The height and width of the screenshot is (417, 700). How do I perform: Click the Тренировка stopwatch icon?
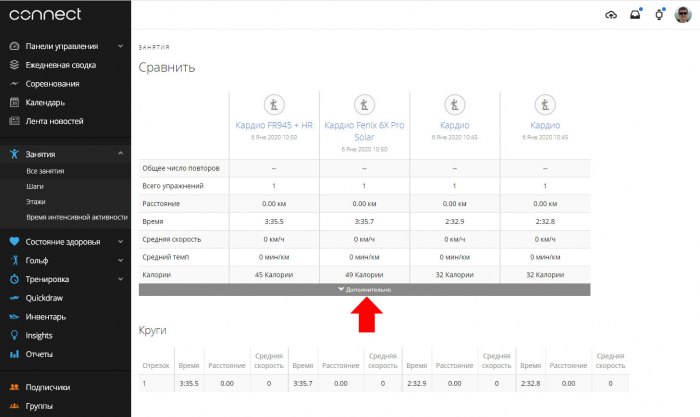coord(14,279)
